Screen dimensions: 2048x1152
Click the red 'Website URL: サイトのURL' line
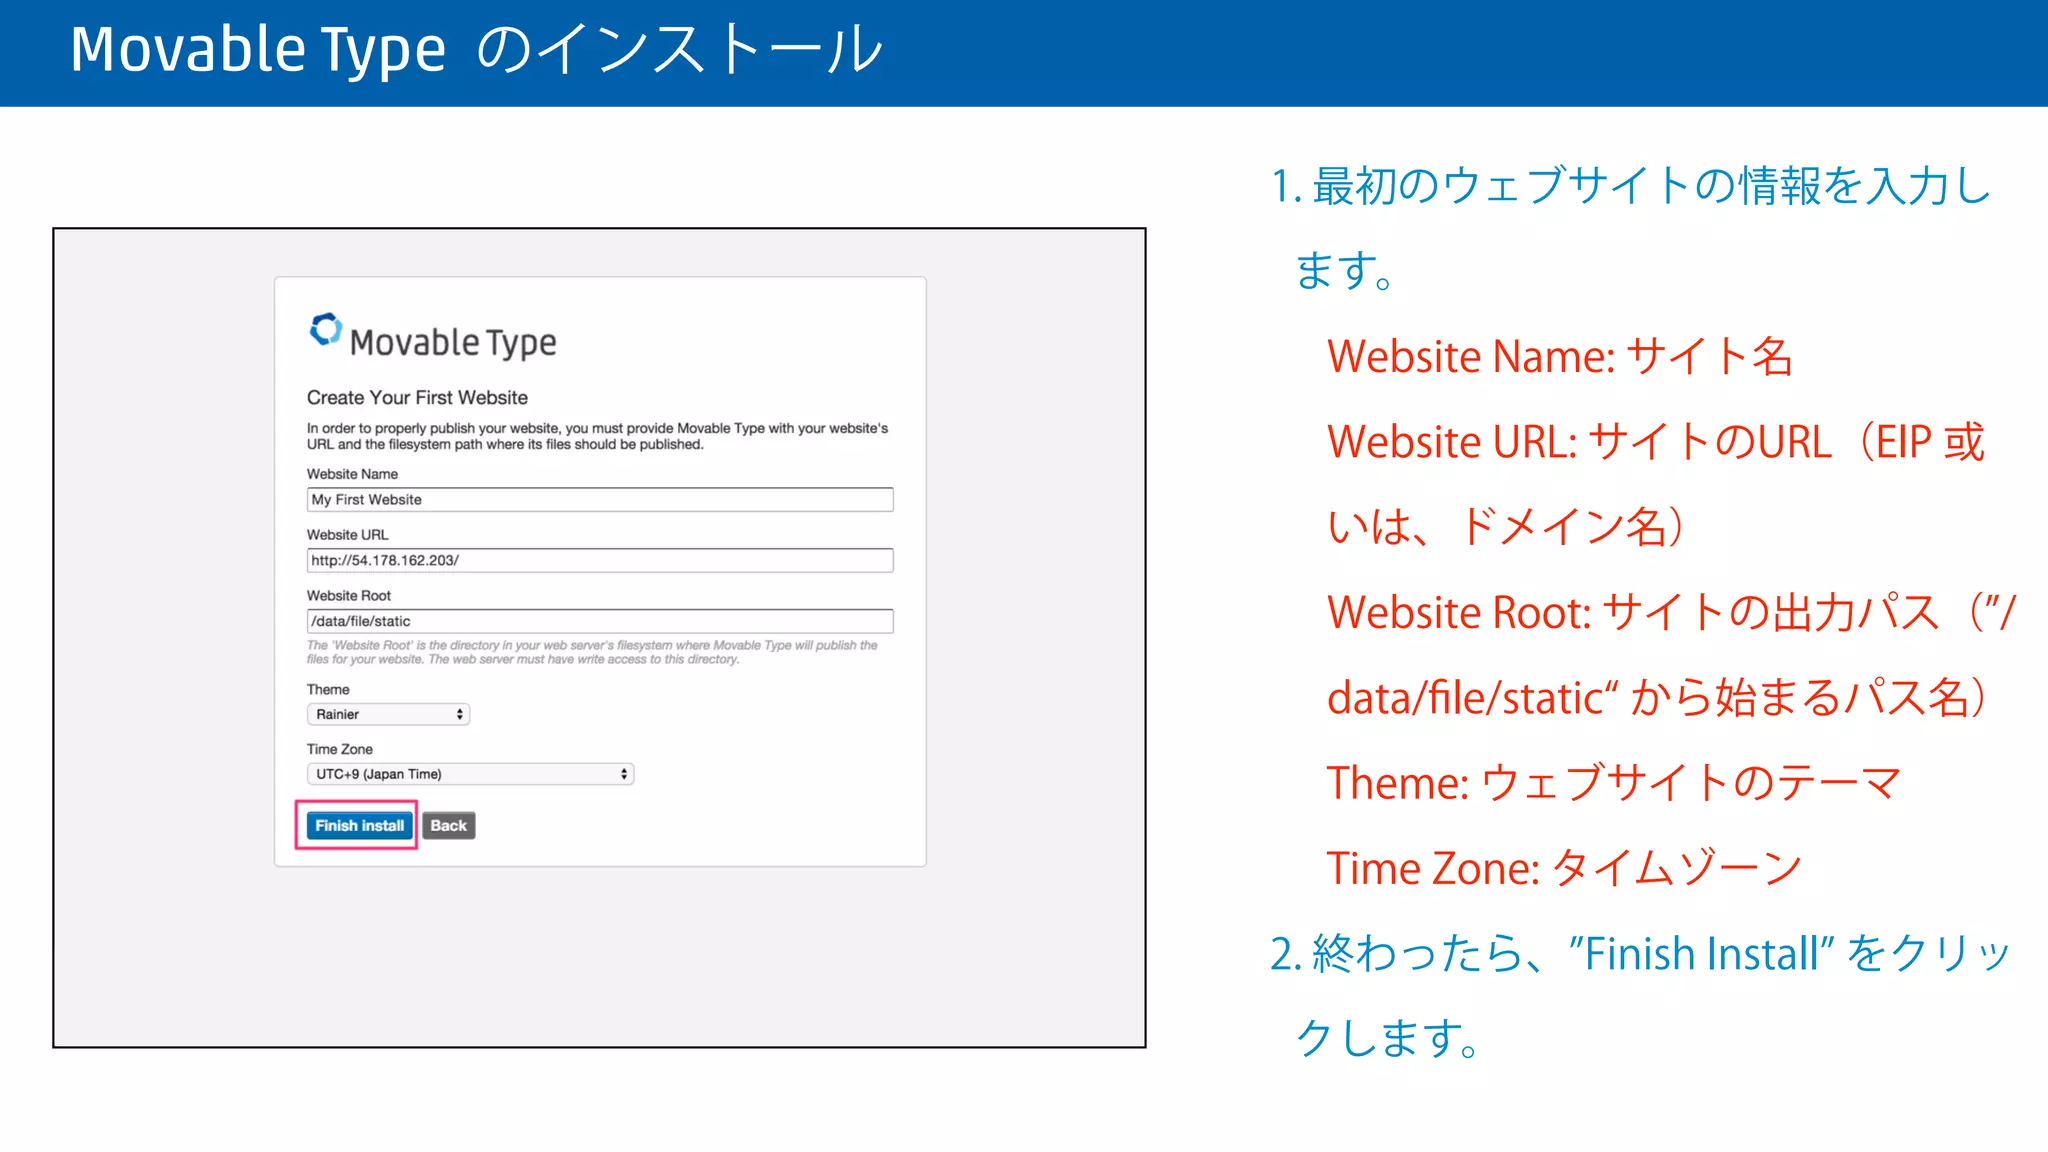[x=1656, y=484]
